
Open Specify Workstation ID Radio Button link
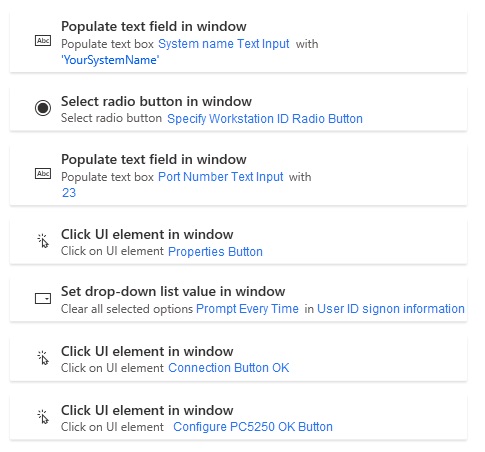tap(265, 119)
